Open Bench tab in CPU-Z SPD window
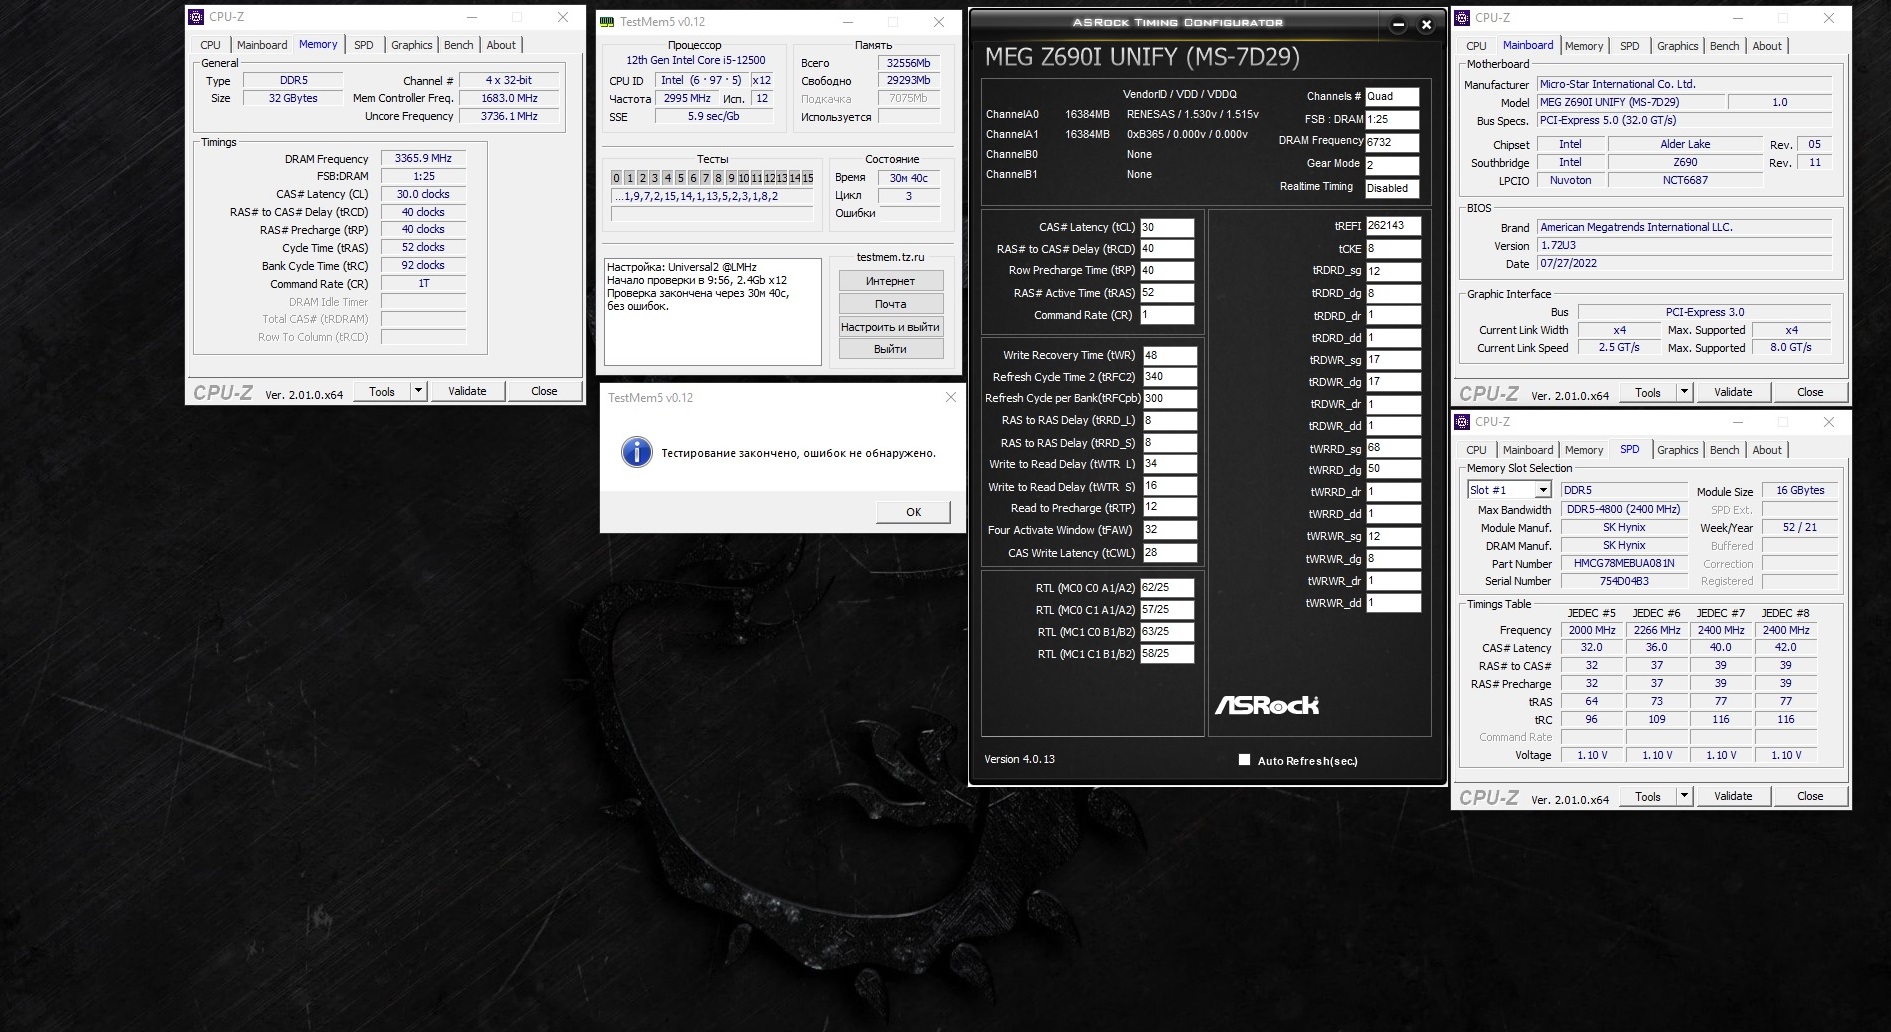Viewport: 1891px width, 1032px height. point(1725,450)
